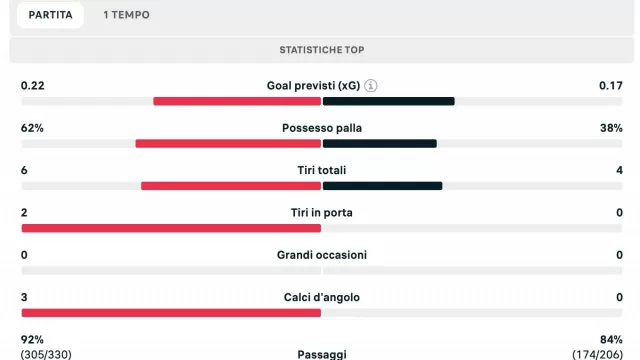Select the Calci d'angolo label

[322, 298]
